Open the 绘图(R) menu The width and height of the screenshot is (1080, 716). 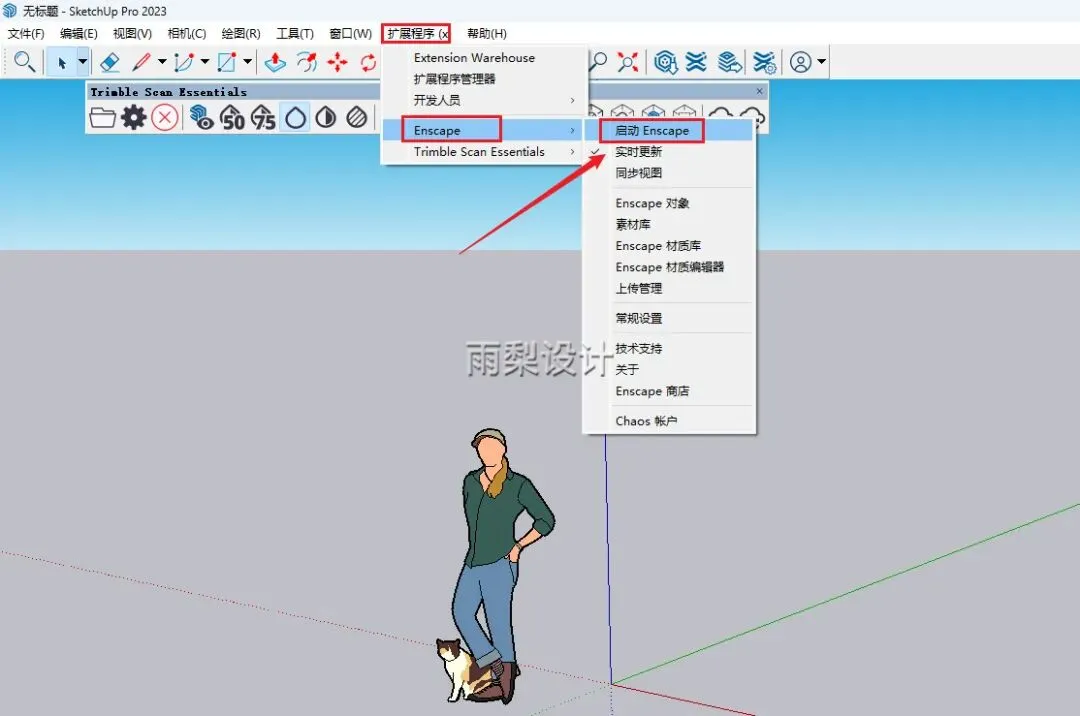click(x=241, y=34)
